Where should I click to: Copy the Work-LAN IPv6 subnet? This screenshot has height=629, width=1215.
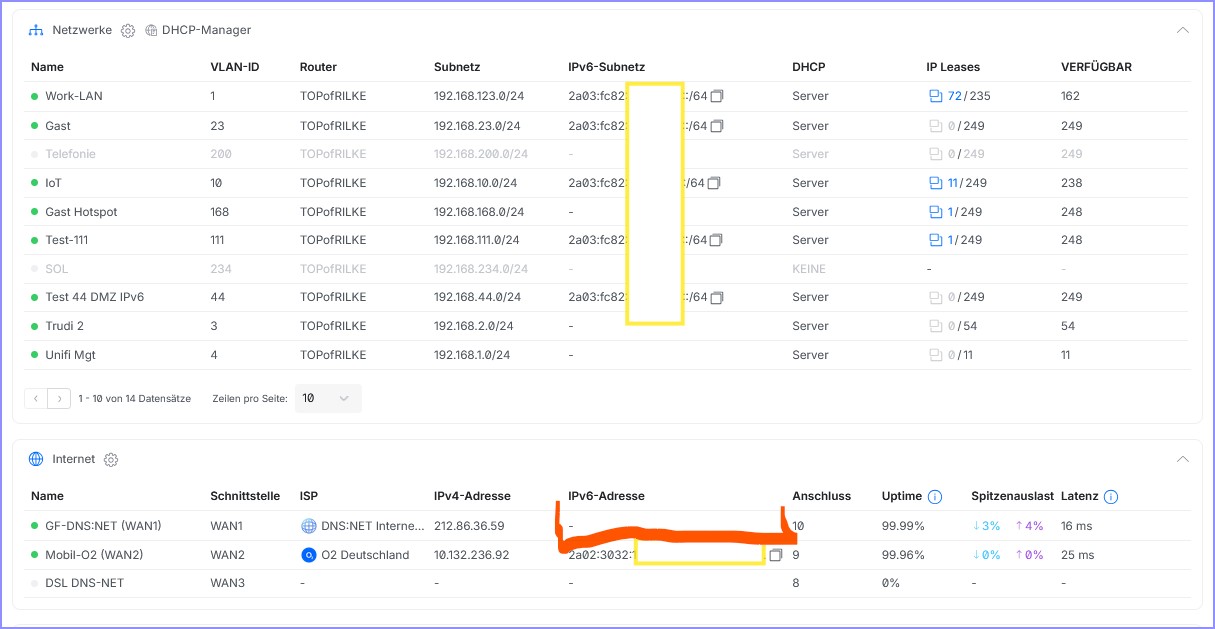tap(717, 97)
